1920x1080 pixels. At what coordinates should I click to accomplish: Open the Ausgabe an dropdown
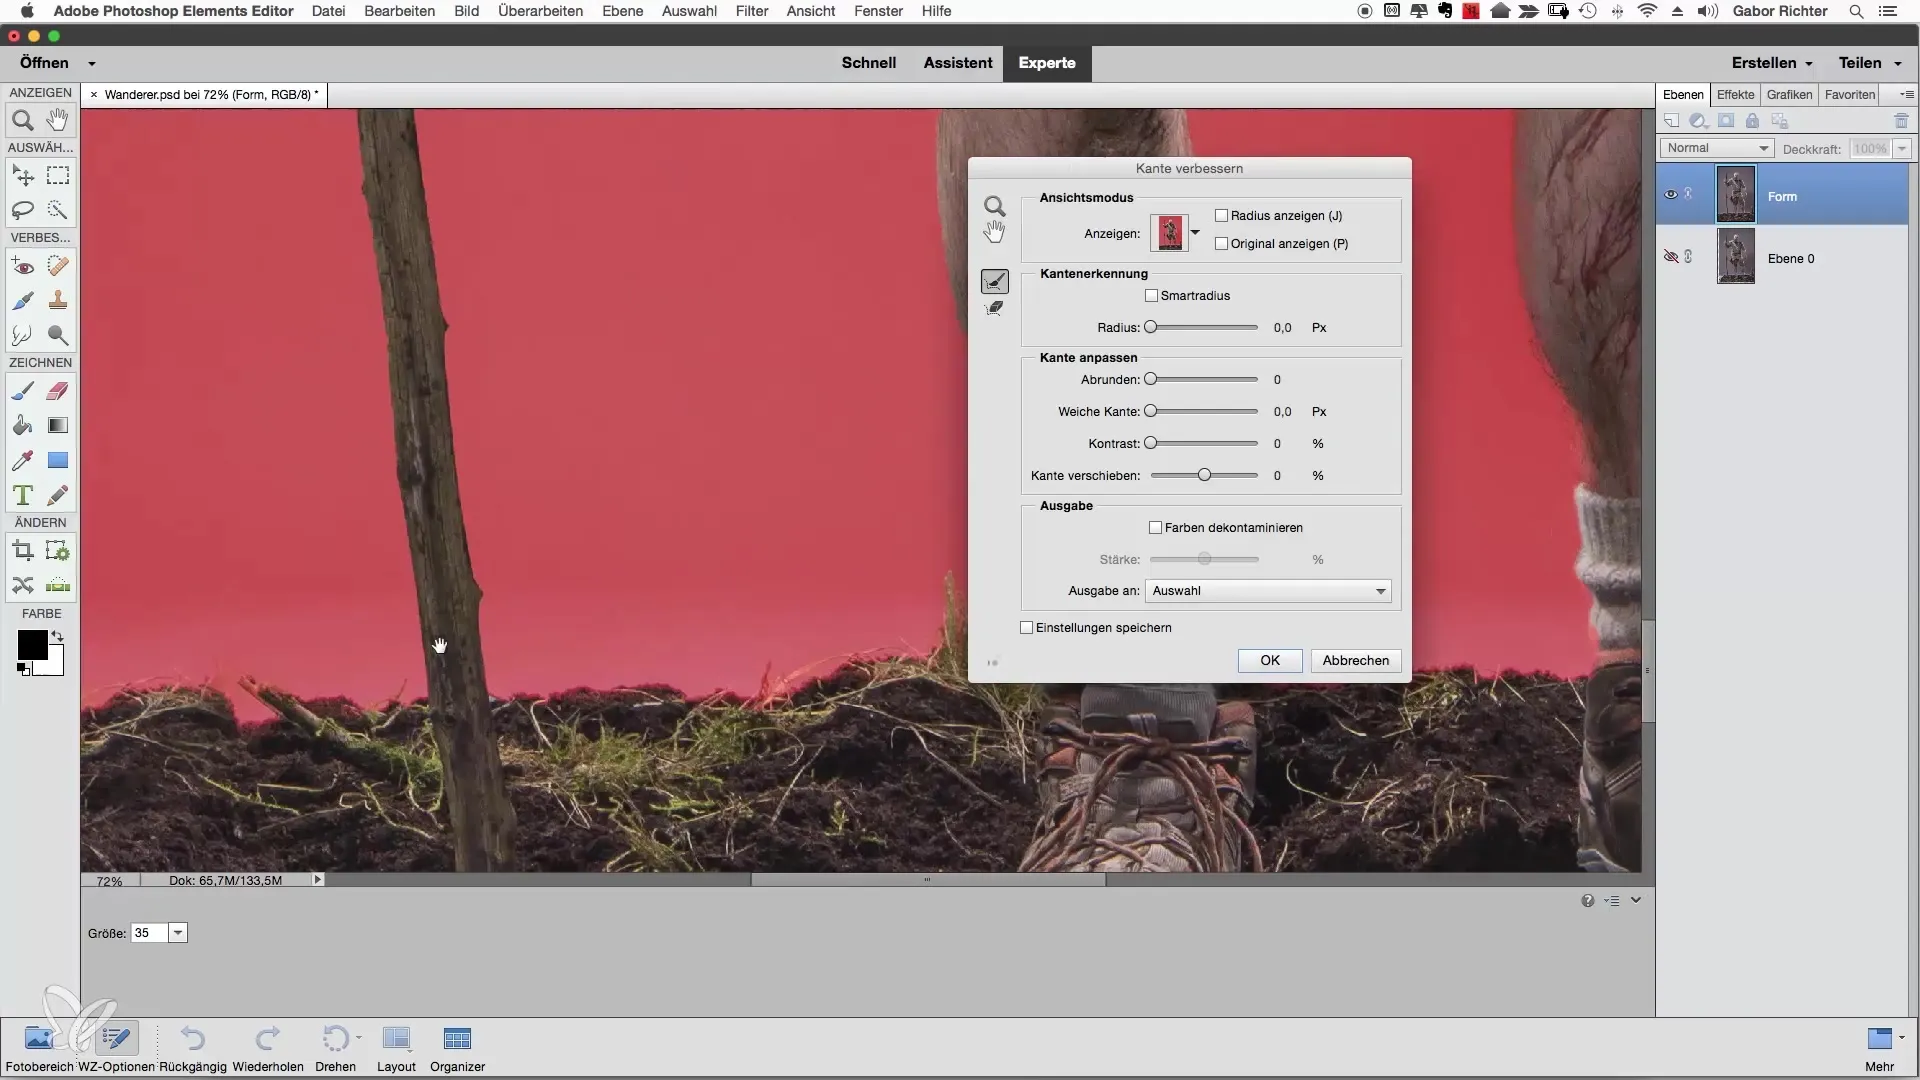click(1268, 591)
